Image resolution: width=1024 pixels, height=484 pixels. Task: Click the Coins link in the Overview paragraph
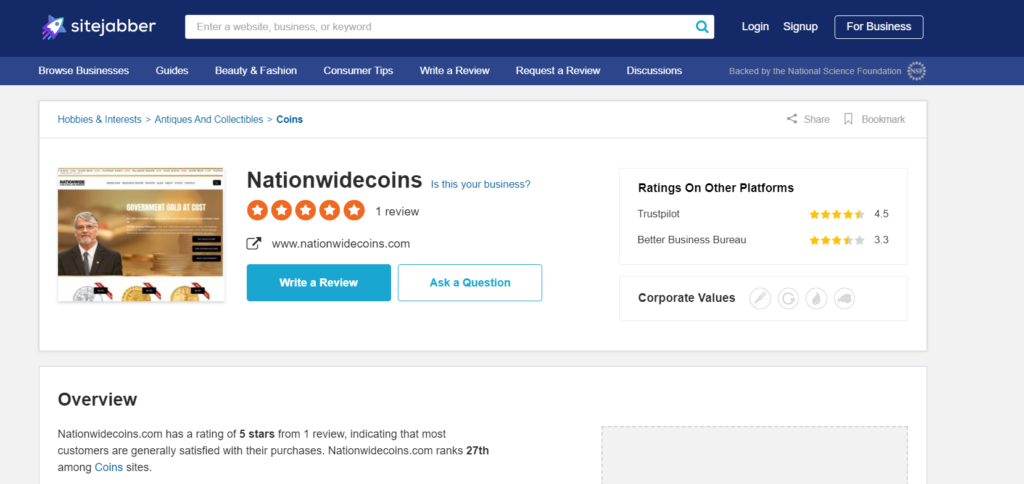pyautogui.click(x=108, y=467)
